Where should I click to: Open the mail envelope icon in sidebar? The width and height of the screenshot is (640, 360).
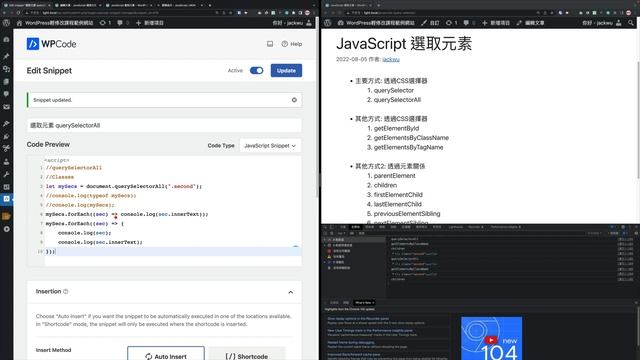[x=6, y=107]
